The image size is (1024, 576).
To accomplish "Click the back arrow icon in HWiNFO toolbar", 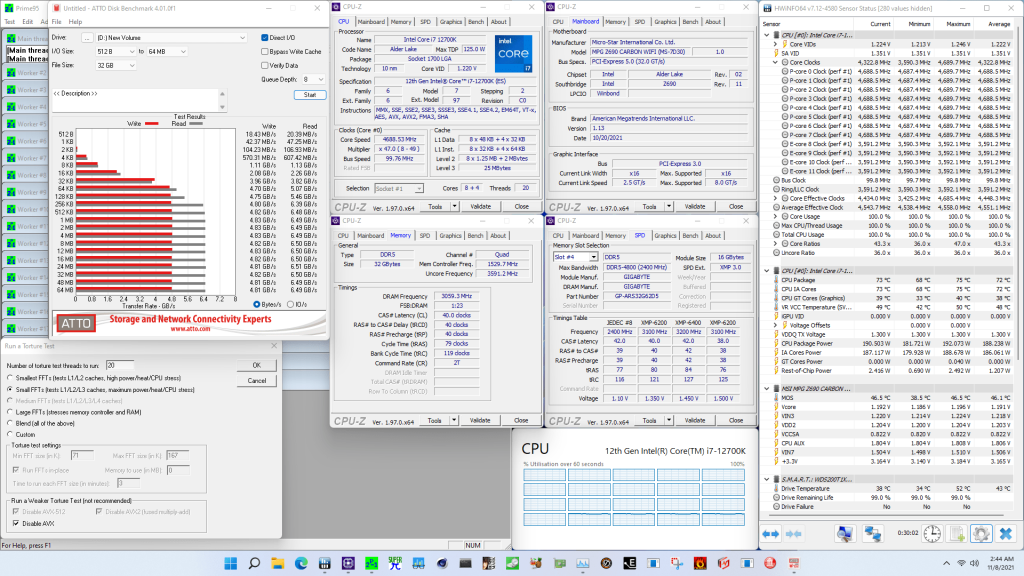I will (x=771, y=534).
